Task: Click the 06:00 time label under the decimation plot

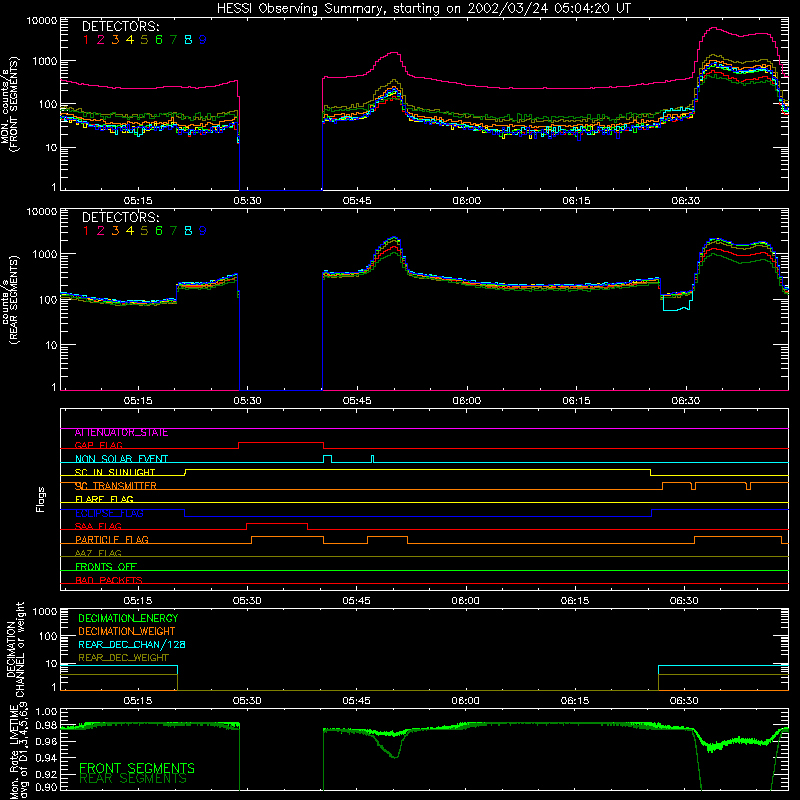Action: [465, 701]
